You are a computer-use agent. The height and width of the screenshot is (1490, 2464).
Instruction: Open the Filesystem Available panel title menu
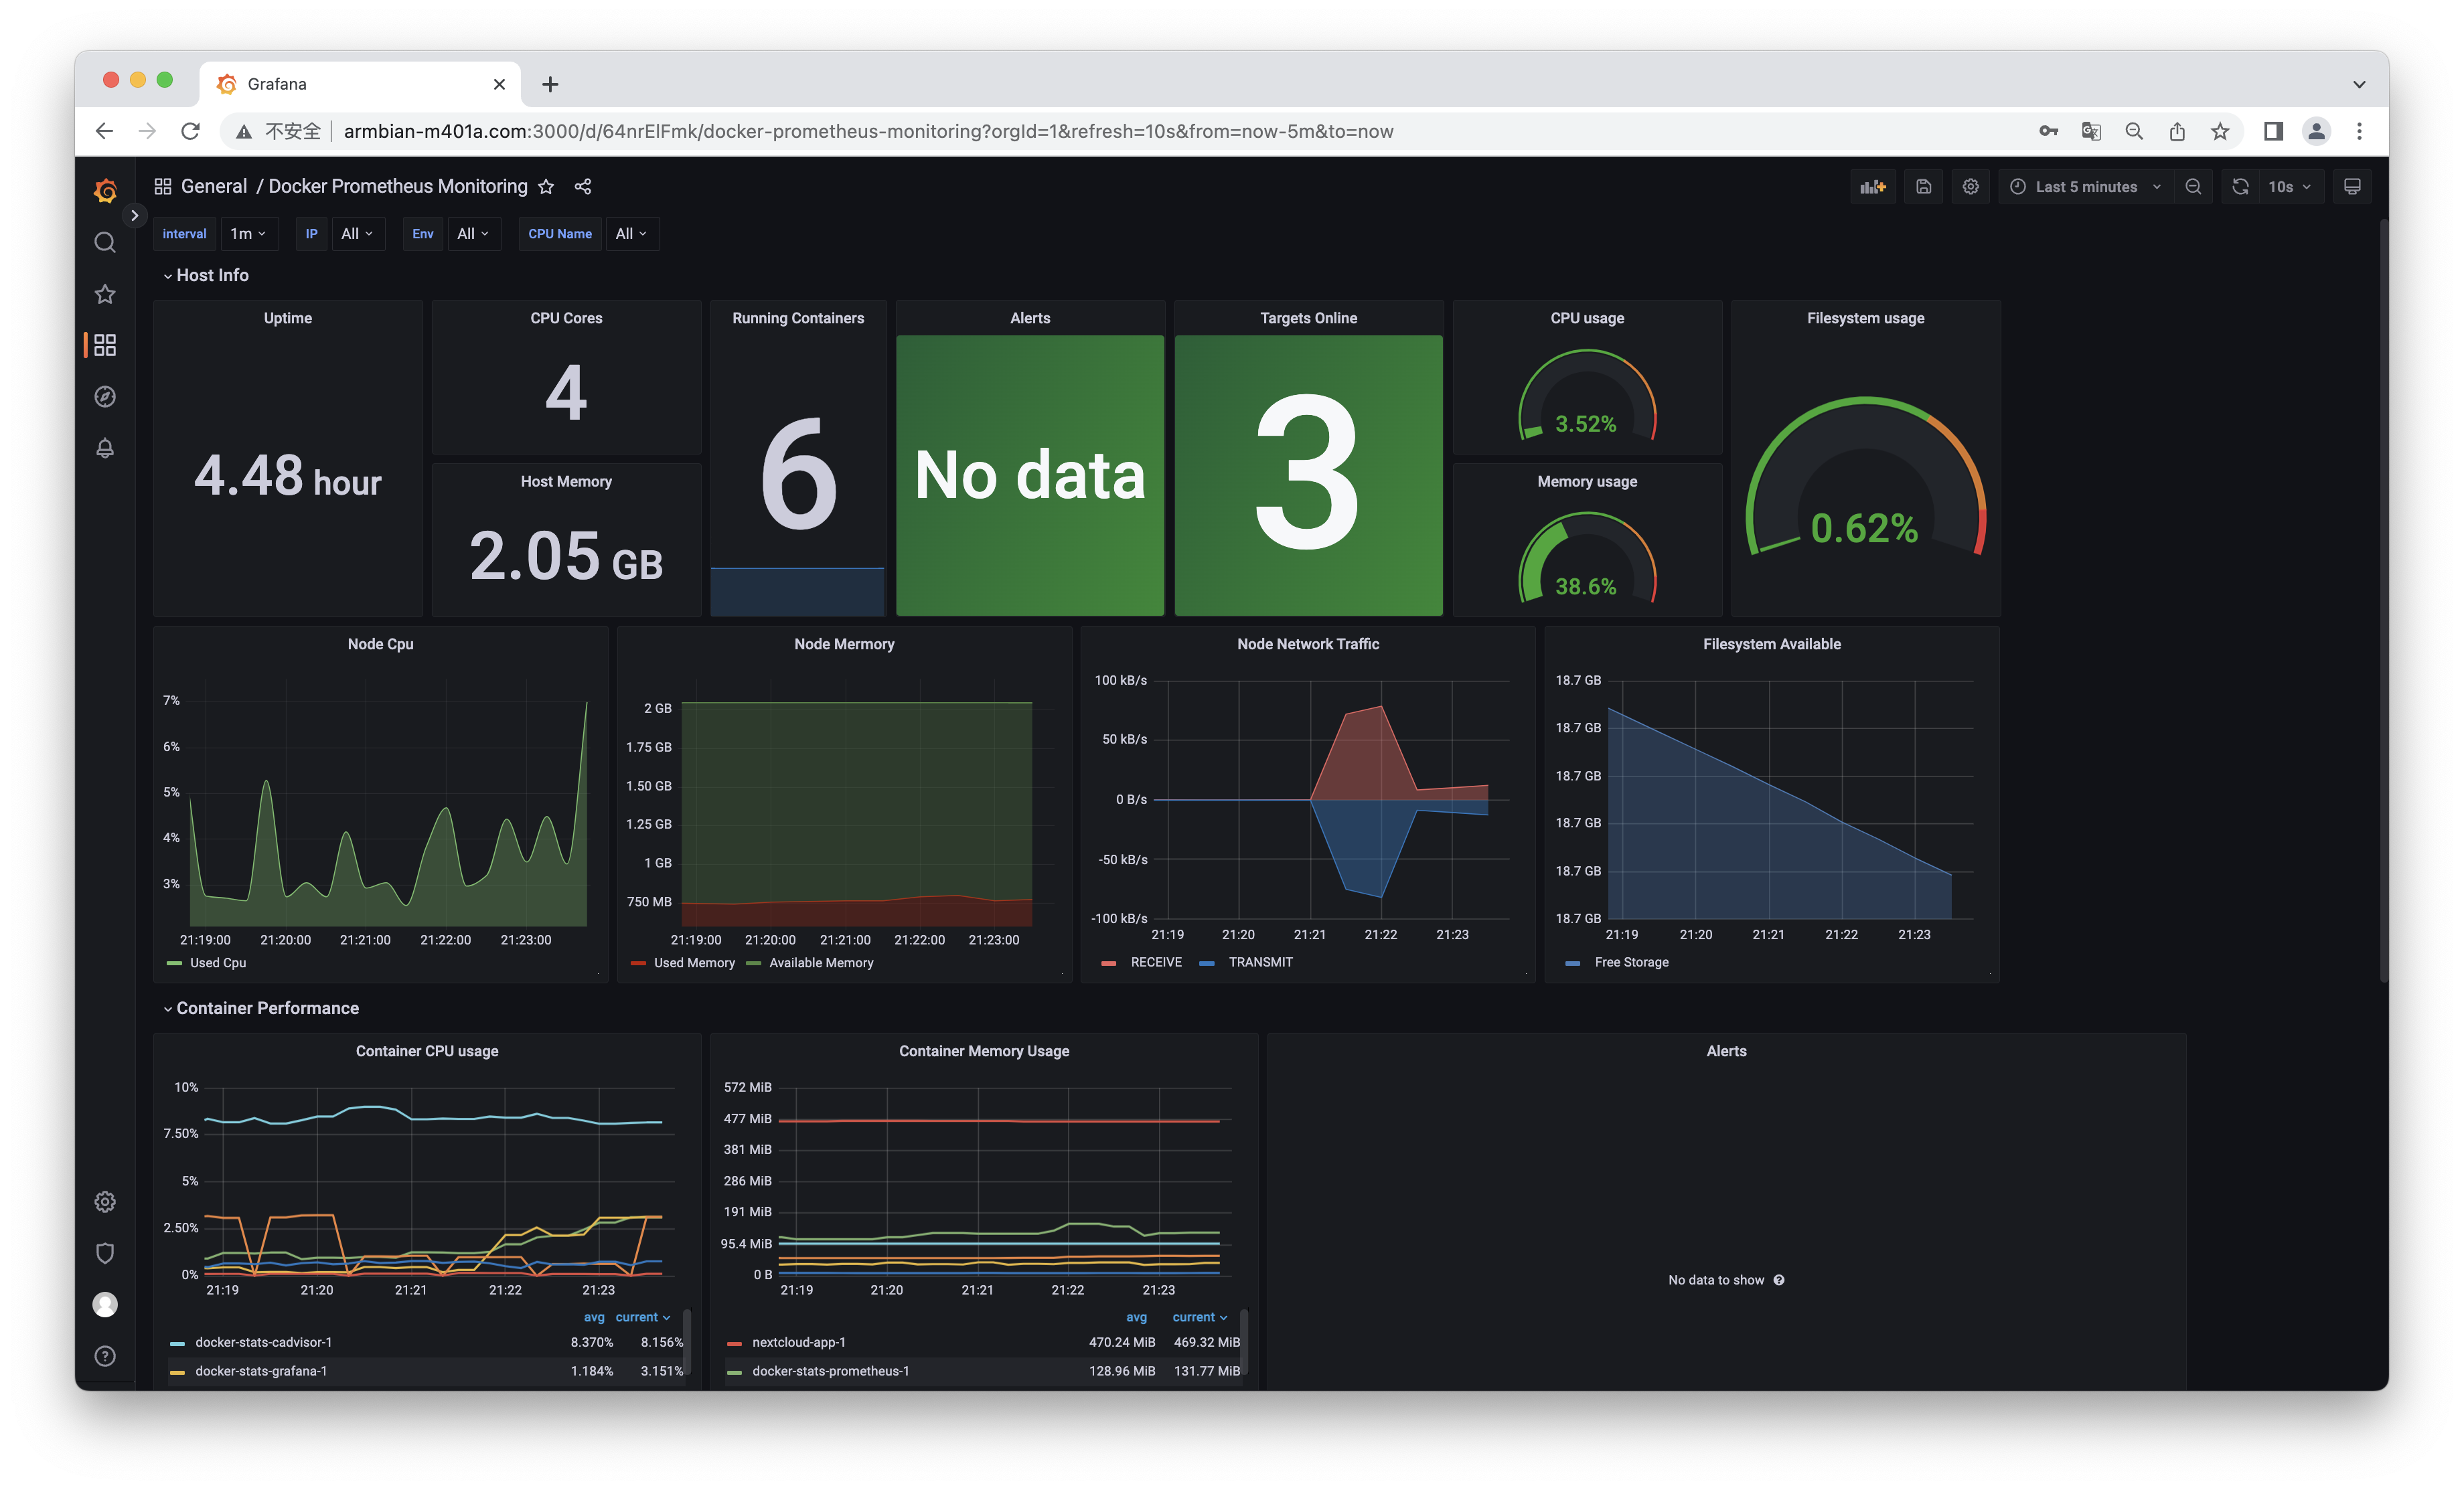pos(1772,644)
